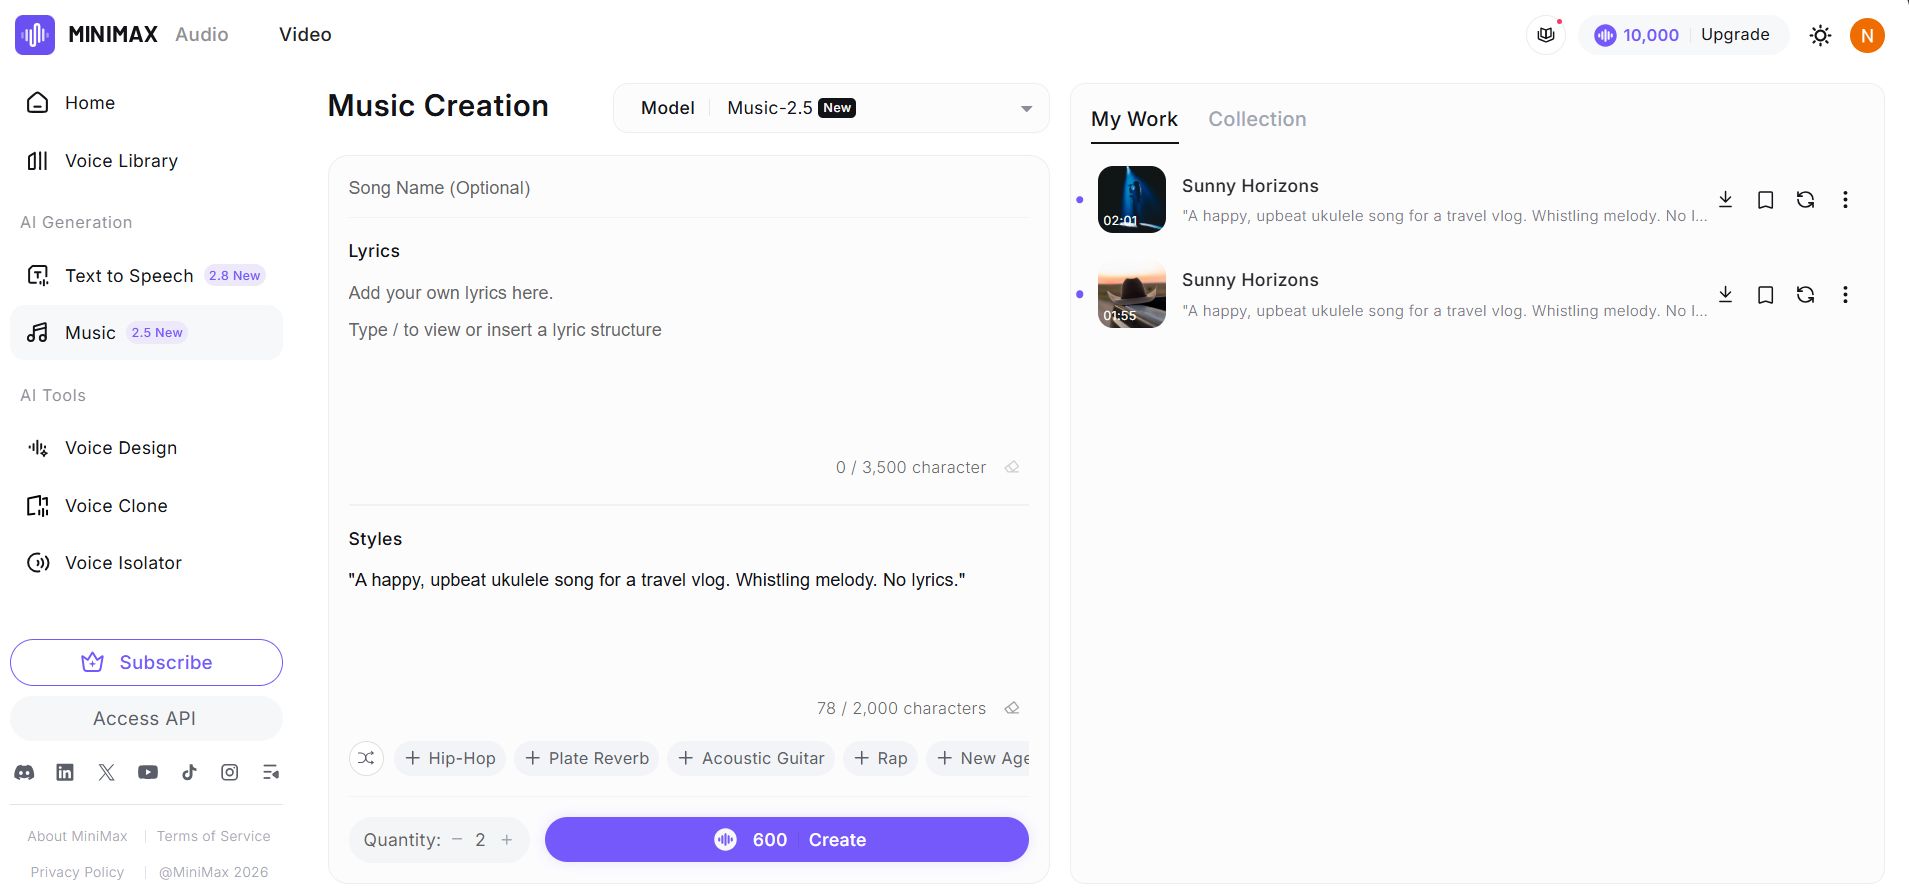
Task: Download the 02:01 Sunny Horizons track
Action: (1725, 200)
